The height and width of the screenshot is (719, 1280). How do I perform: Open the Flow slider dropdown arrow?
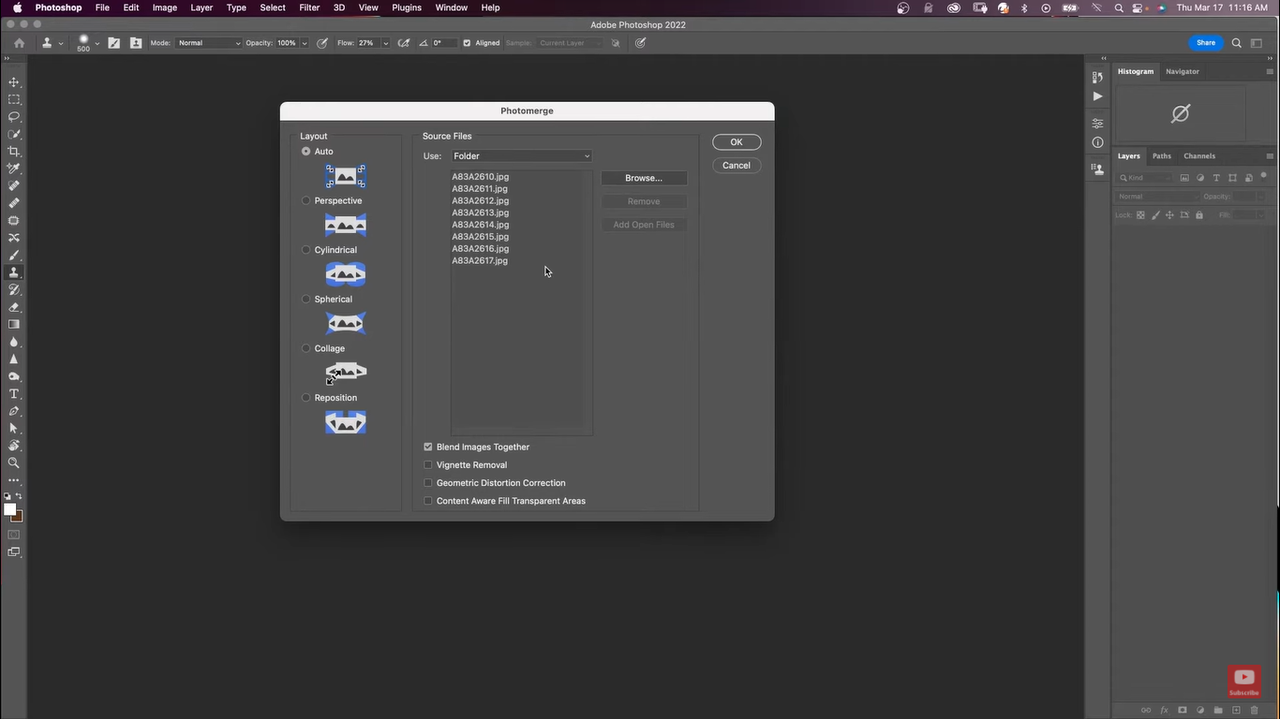[x=385, y=43]
